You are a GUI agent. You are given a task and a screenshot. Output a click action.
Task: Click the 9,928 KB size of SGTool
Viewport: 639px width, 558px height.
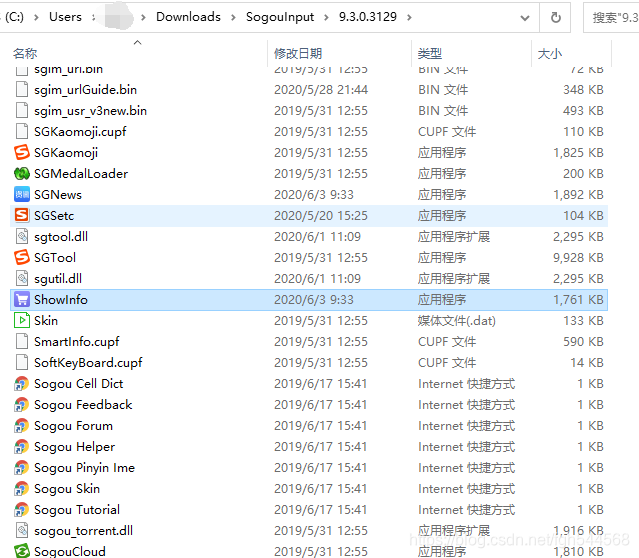coord(578,258)
